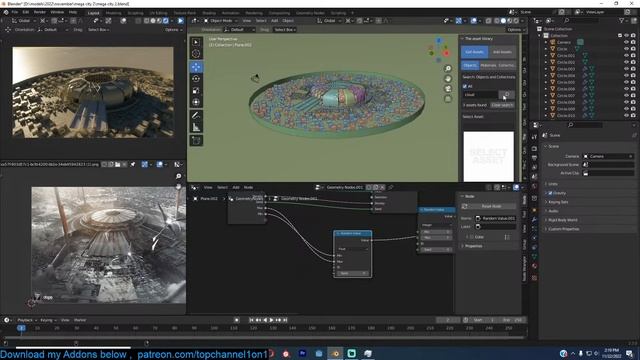This screenshot has height=360, width=640.
Task: Open the Global transform orientation dropdown in the center viewport
Action: (329, 20)
